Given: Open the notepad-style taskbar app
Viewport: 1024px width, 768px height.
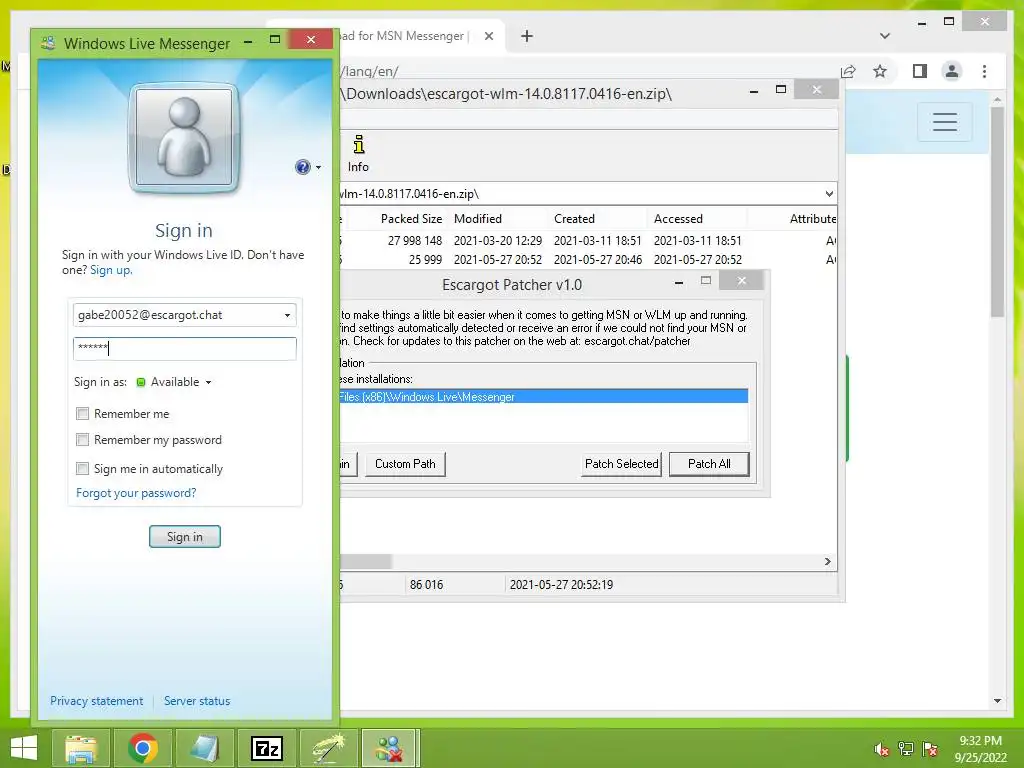Looking at the screenshot, I should pyautogui.click(x=205, y=748).
